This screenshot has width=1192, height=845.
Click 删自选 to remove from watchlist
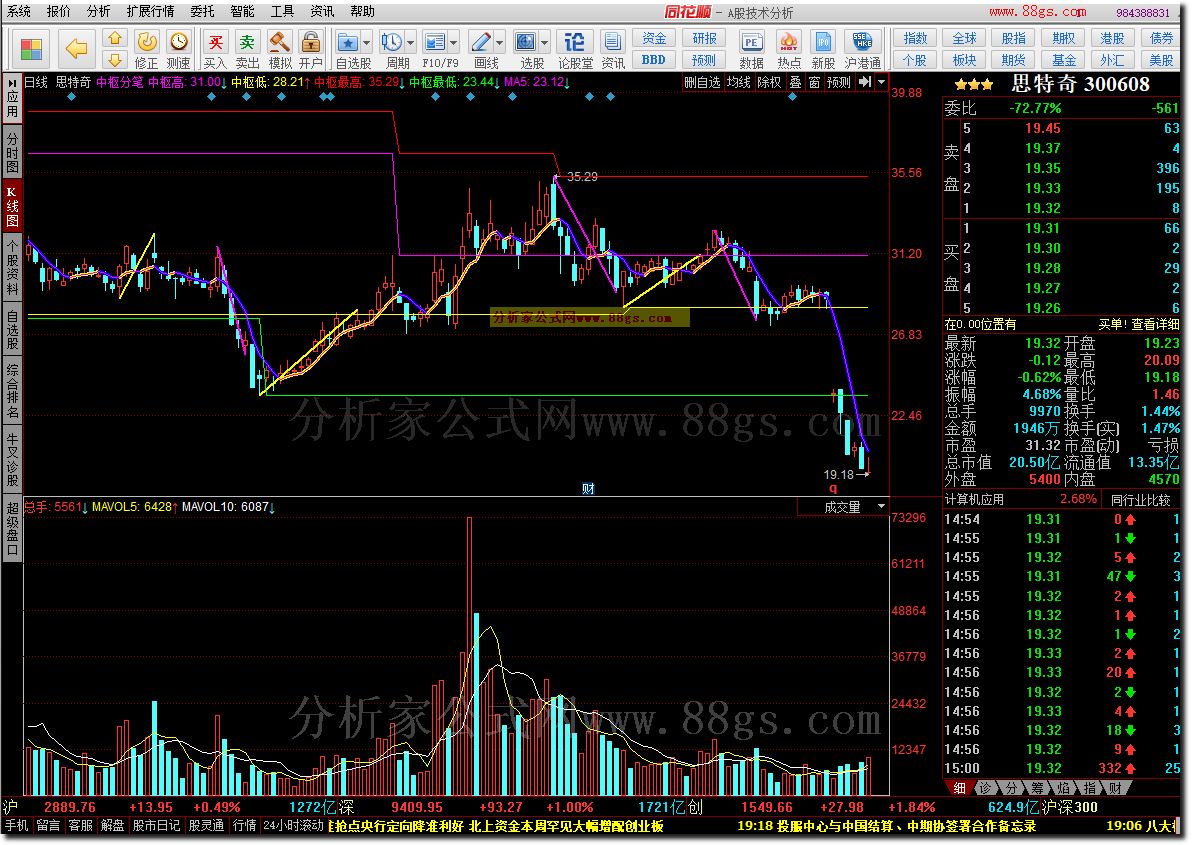click(702, 82)
